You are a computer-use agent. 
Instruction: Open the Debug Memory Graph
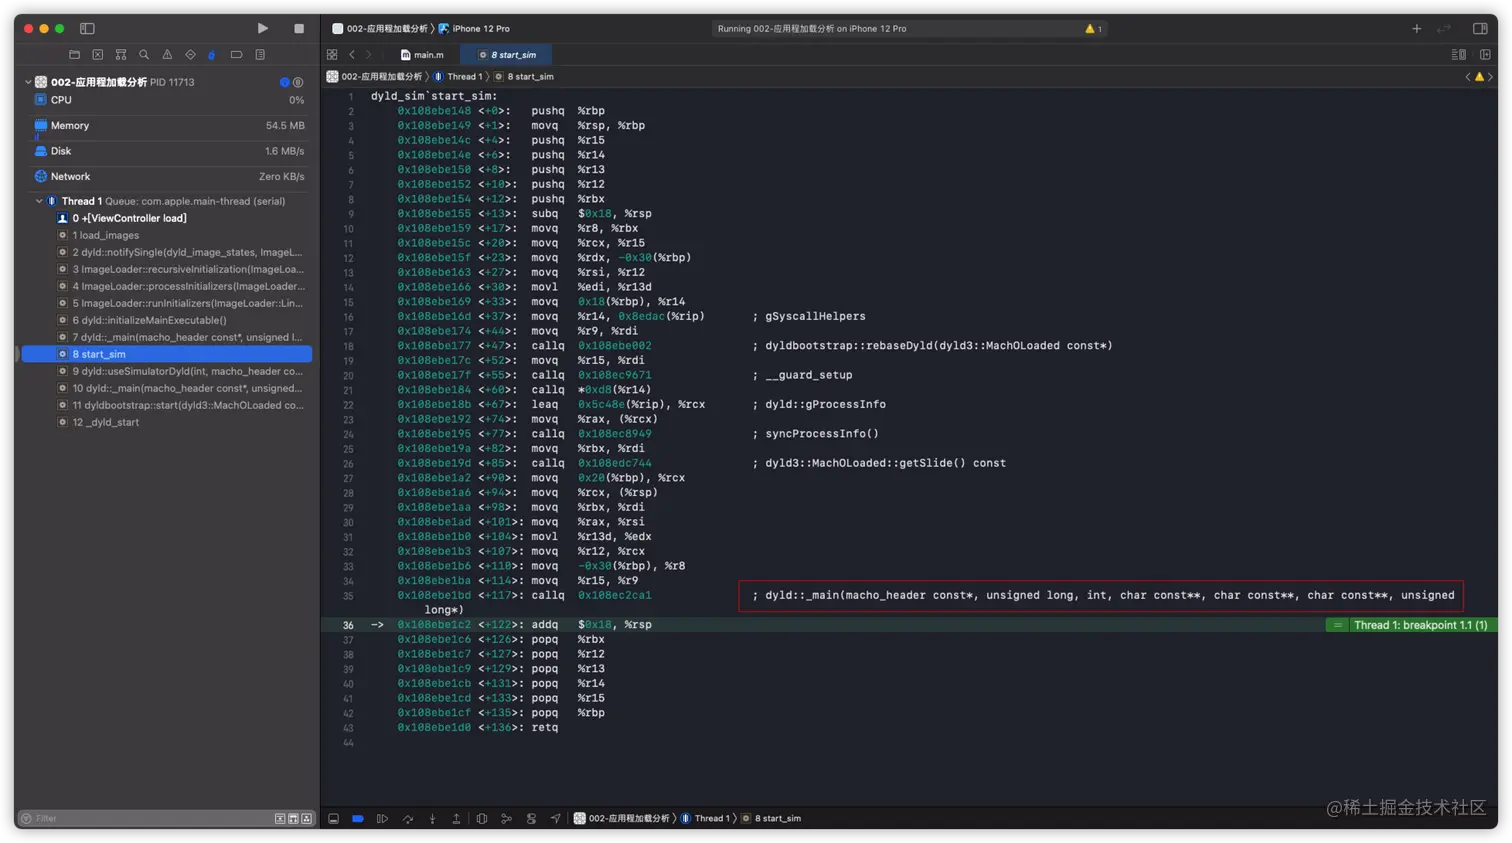point(506,819)
